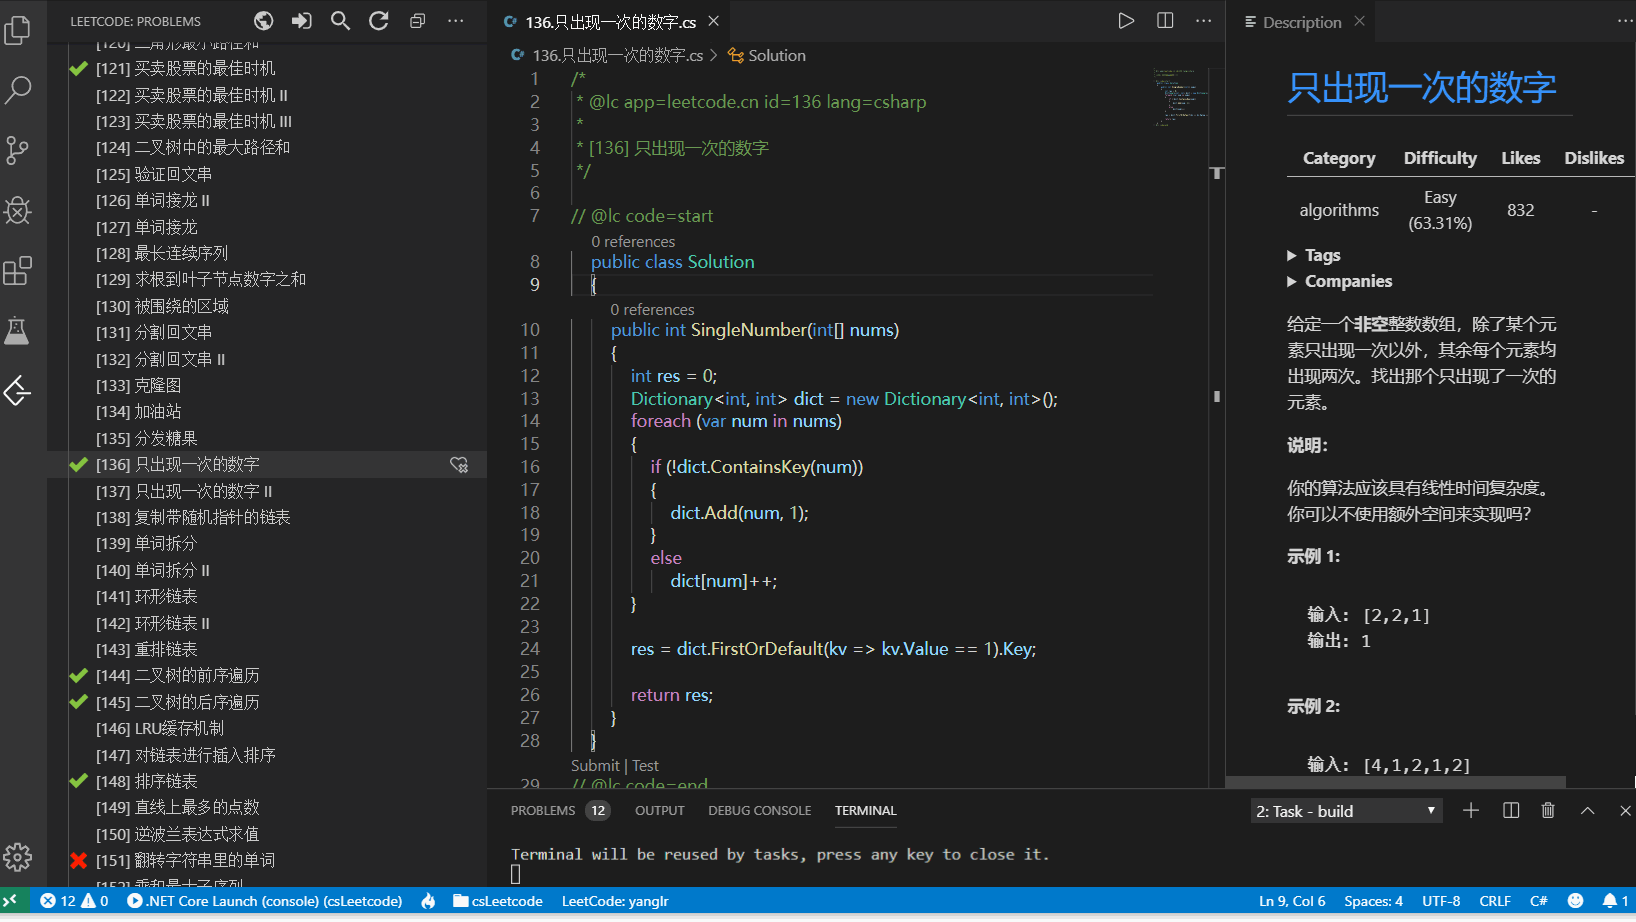Image resolution: width=1636 pixels, height=922 pixels.
Task: Switch to the DEBUG CONSOLE tab
Action: pos(759,810)
